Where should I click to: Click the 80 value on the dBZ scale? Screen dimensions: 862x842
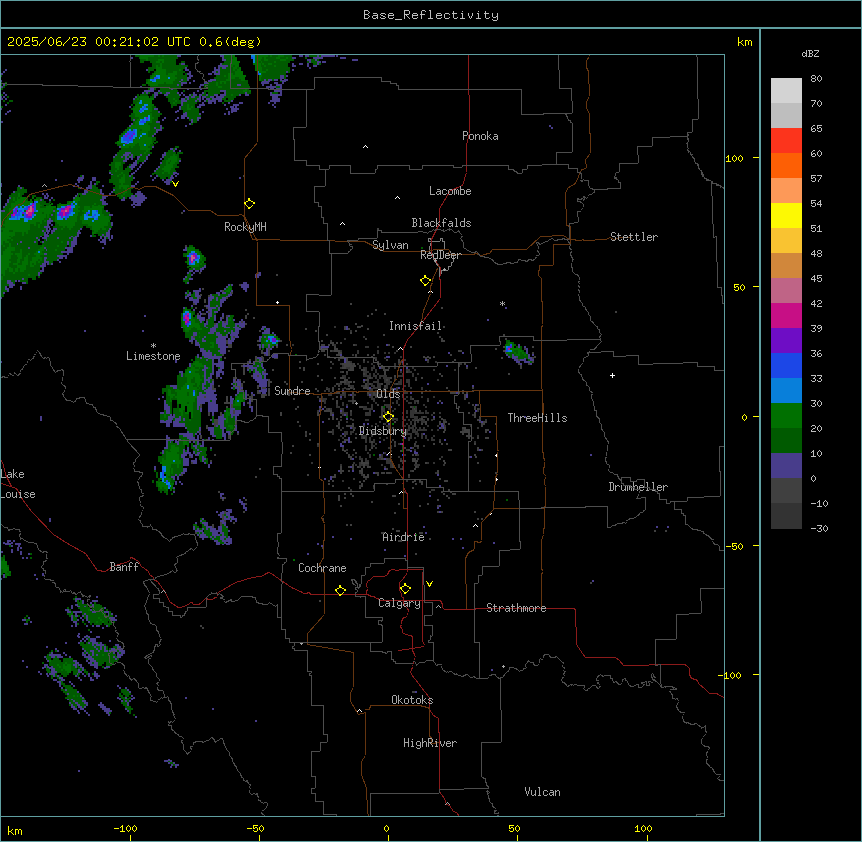[816, 79]
